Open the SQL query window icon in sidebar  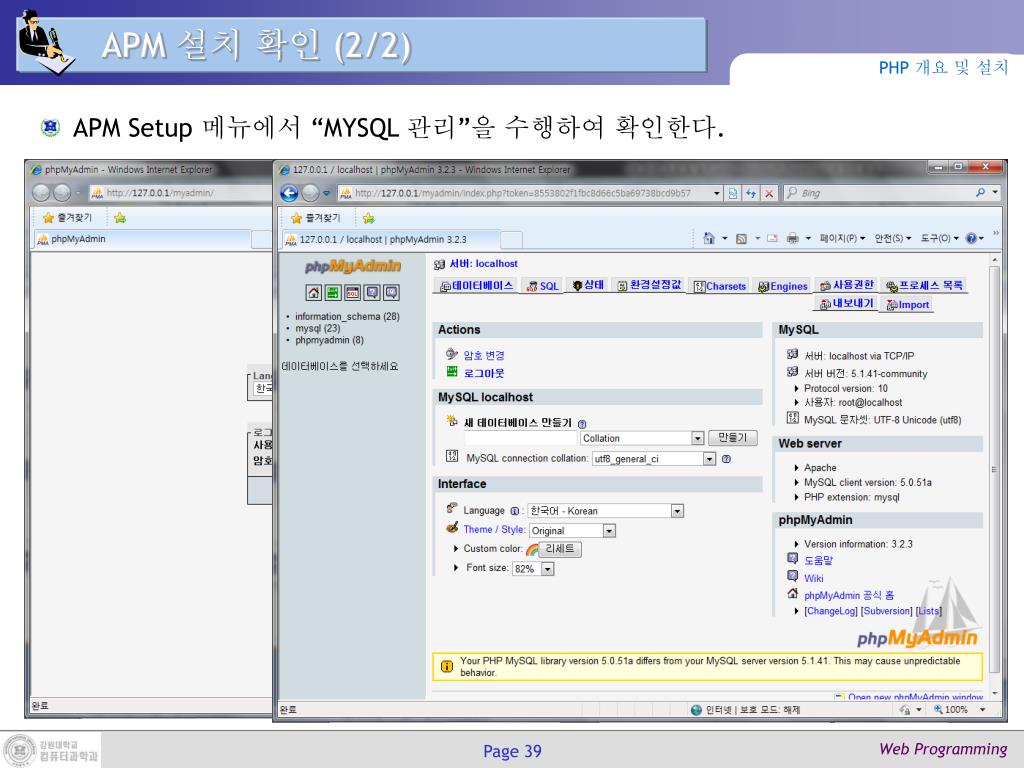pyautogui.click(x=353, y=293)
